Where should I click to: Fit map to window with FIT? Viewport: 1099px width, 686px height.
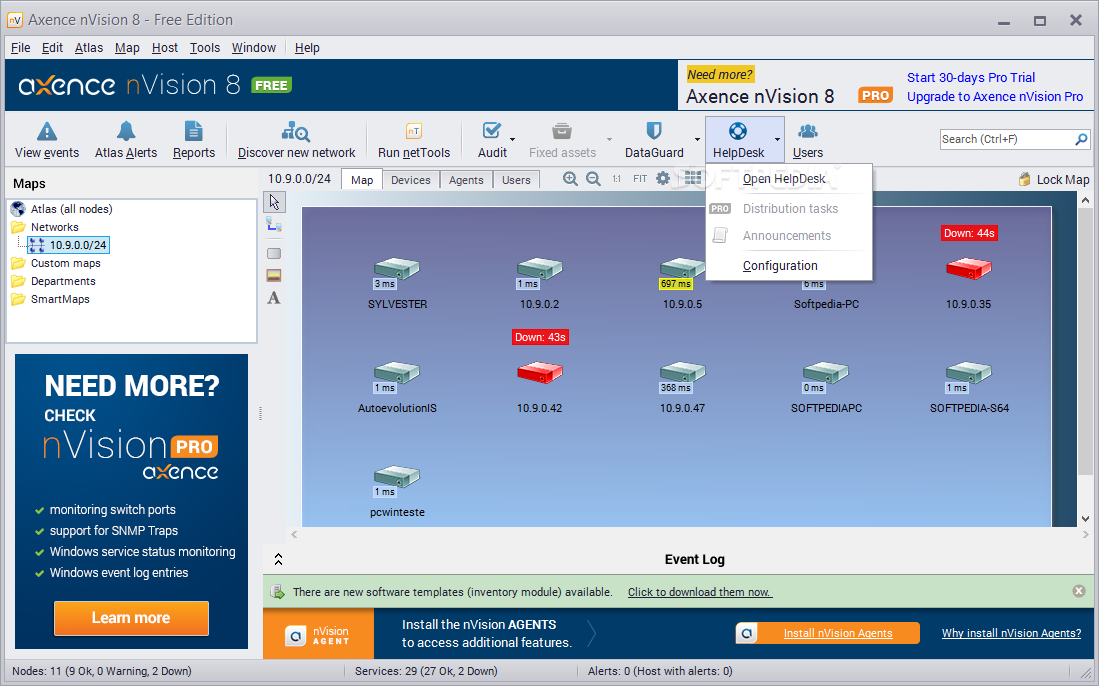[x=640, y=179]
